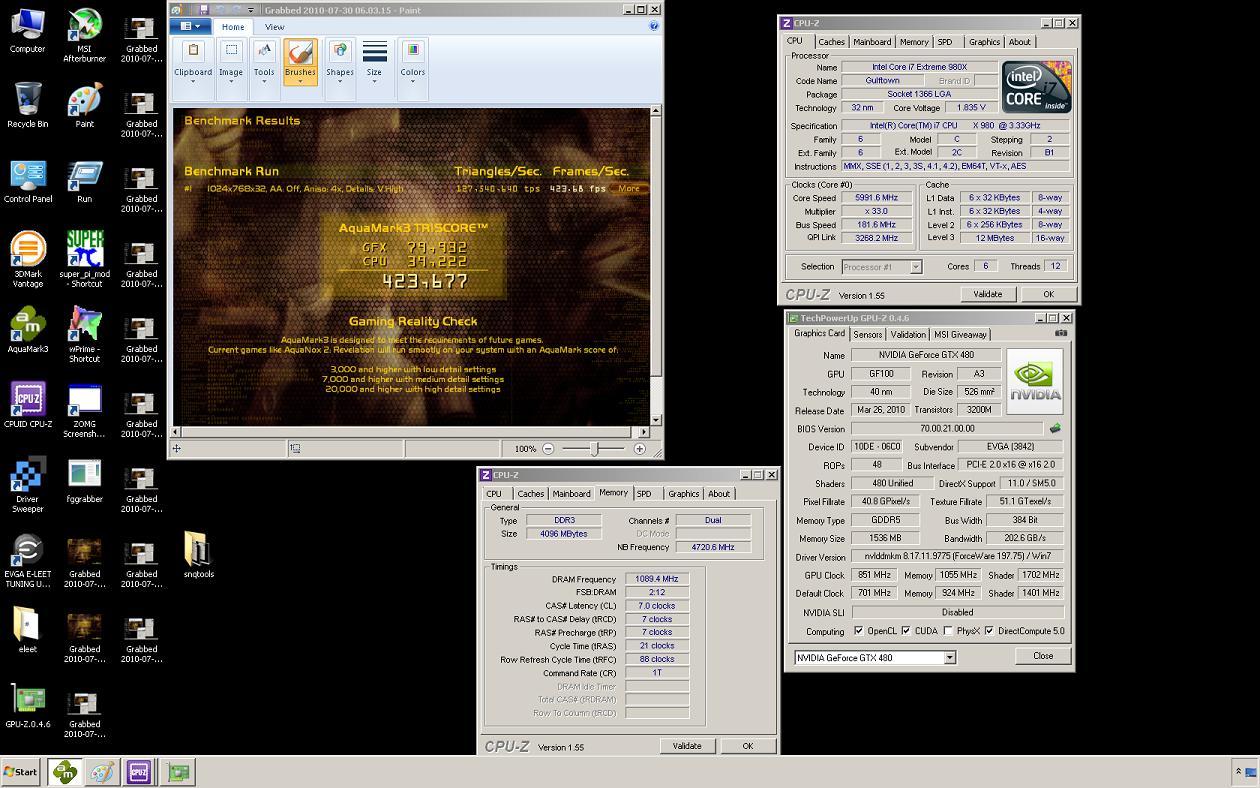This screenshot has width=1260, height=788.
Task: Click Validate in the top CPU-Z window
Action: point(988,294)
